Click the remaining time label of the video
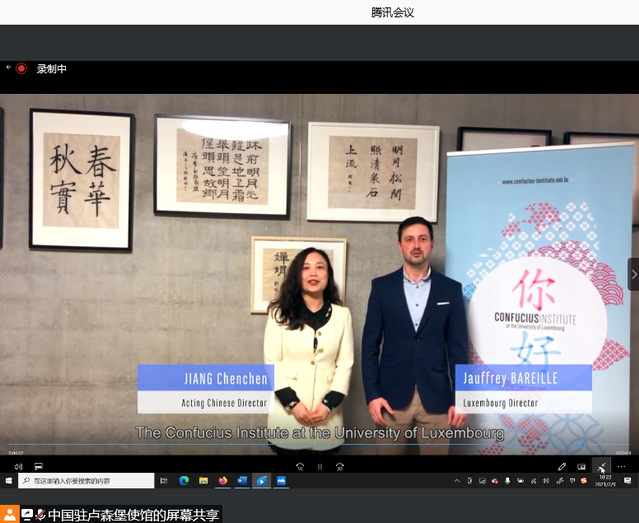 click(623, 452)
